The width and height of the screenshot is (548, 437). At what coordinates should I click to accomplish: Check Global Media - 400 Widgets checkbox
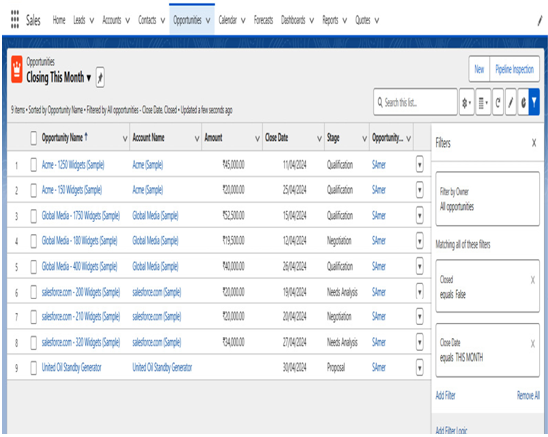pyautogui.click(x=34, y=267)
